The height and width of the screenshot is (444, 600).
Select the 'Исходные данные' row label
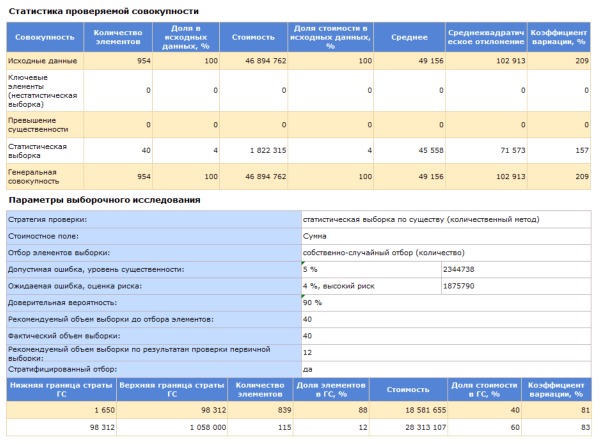click(x=43, y=61)
